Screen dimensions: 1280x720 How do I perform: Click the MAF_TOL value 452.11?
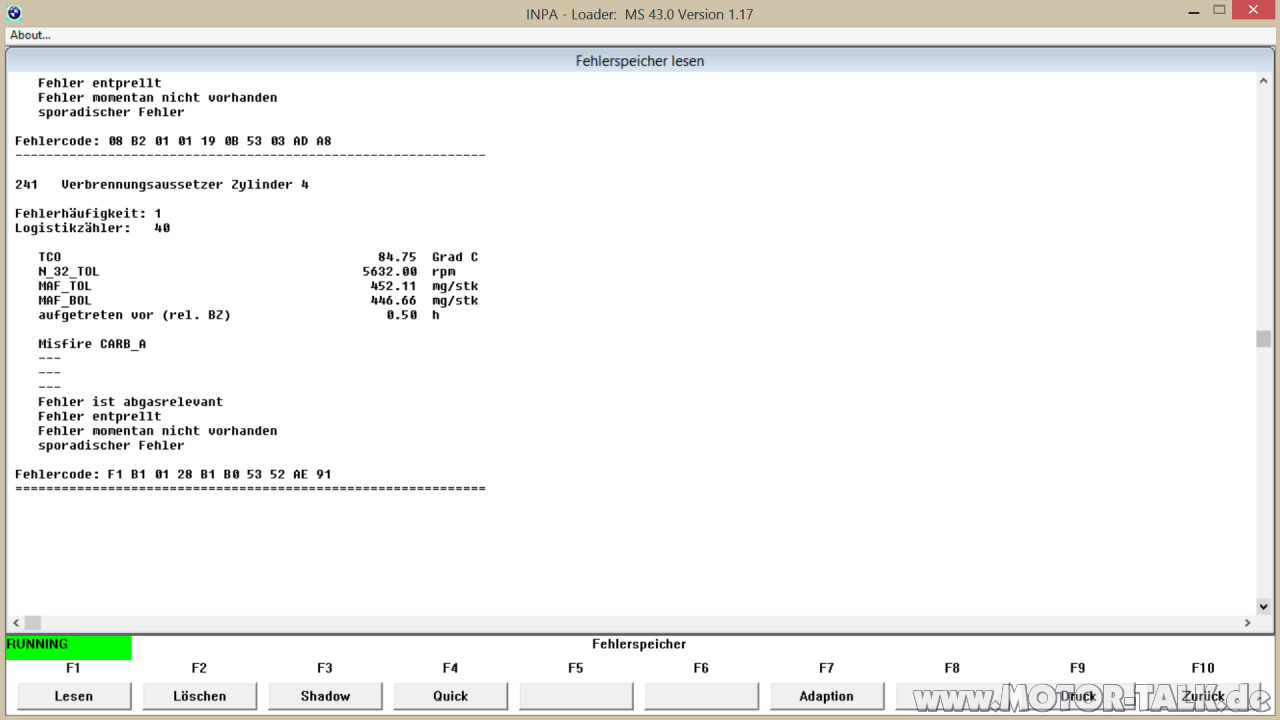tap(394, 286)
